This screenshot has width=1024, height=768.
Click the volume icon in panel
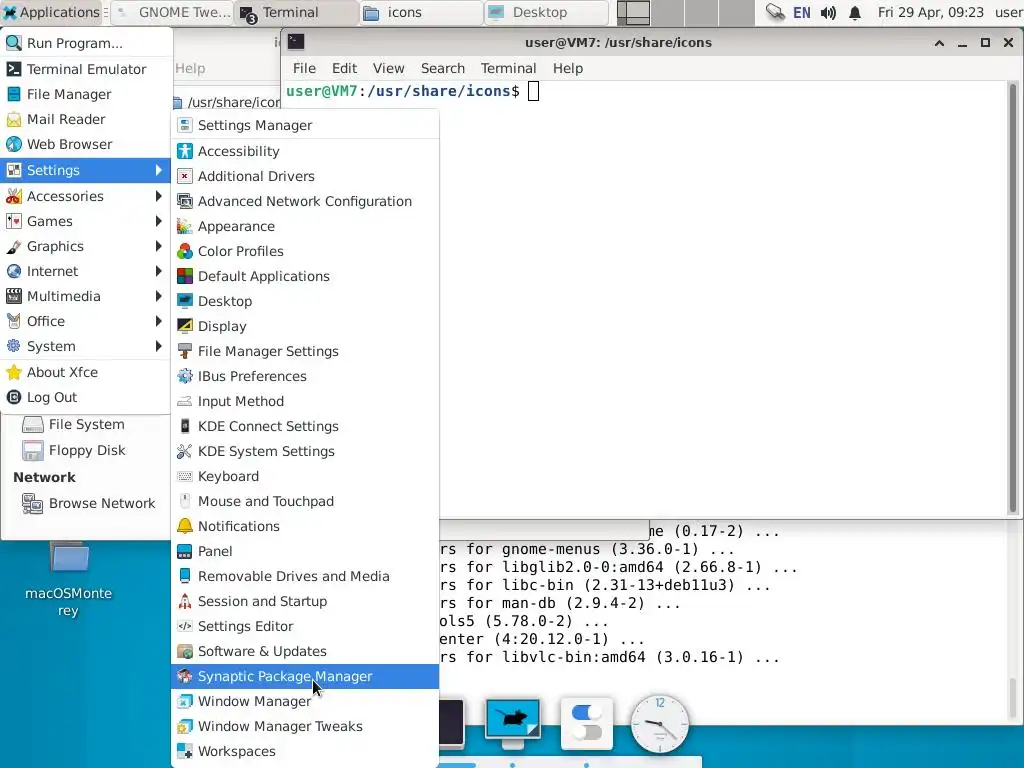828,12
